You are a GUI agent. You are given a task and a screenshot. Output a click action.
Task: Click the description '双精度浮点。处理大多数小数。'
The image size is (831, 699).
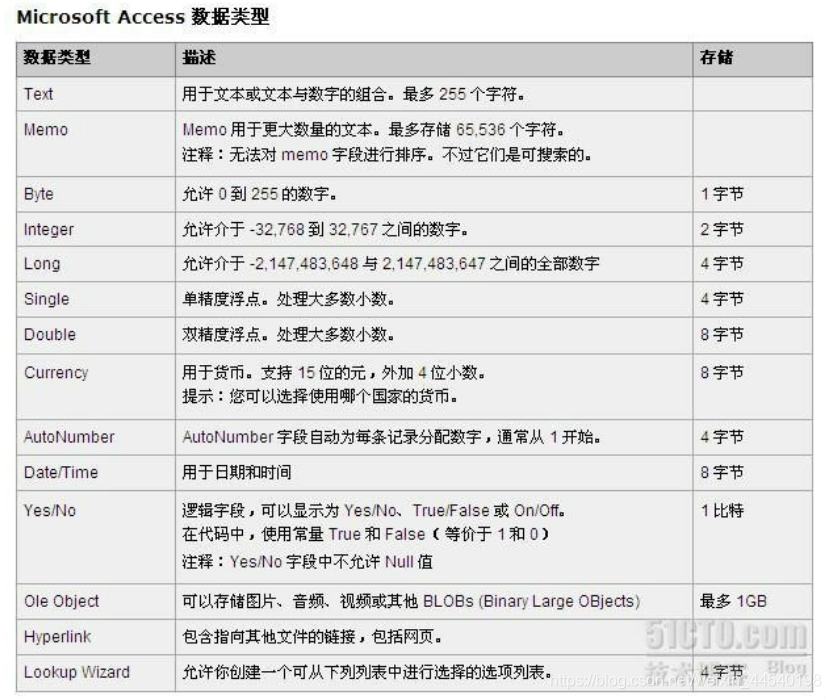(x=288, y=334)
